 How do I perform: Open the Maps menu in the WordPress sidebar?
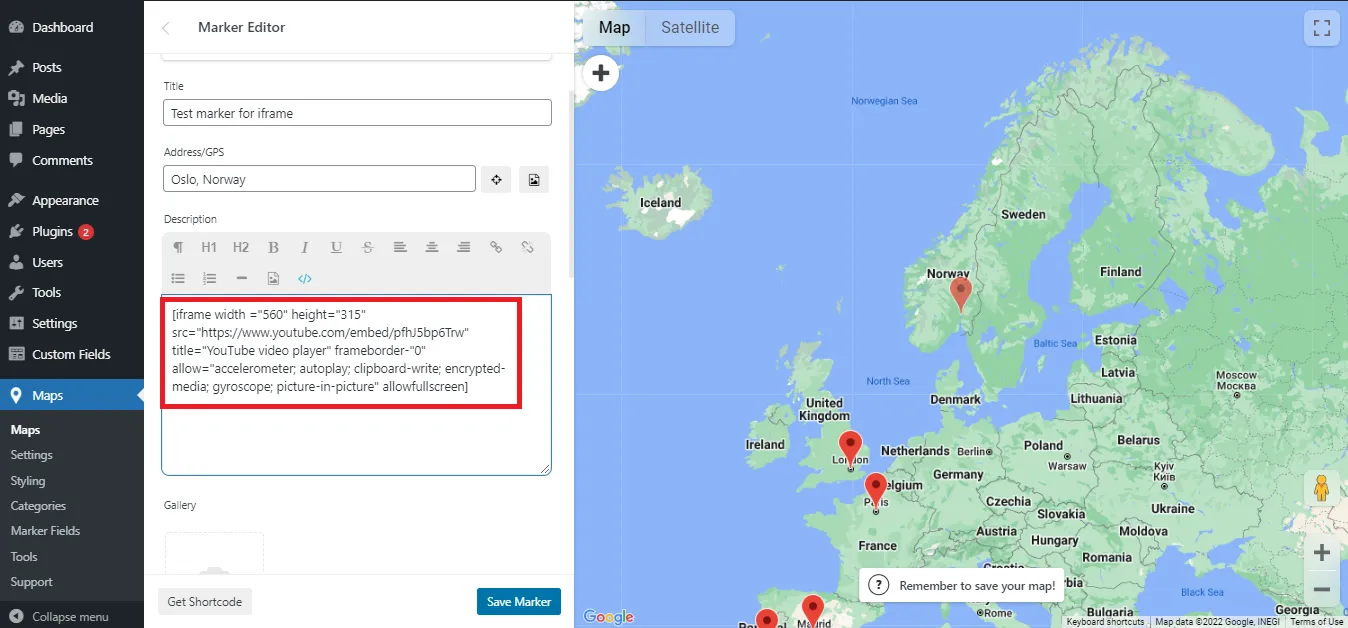[x=45, y=395]
